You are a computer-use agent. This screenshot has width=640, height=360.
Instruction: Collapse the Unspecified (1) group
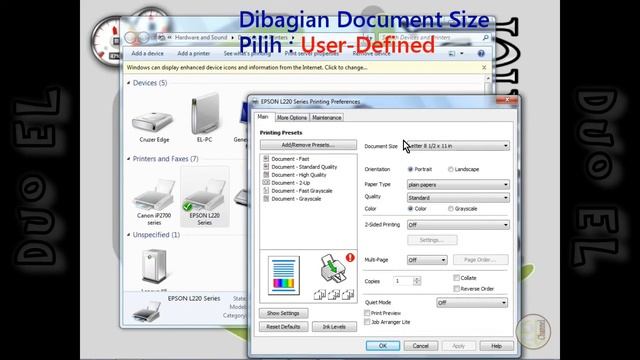pos(129,235)
